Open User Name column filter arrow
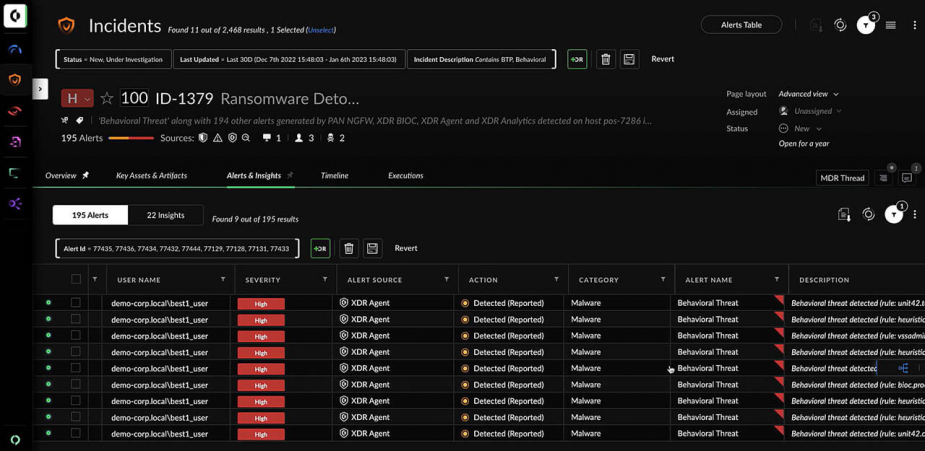925x451 pixels. click(223, 279)
